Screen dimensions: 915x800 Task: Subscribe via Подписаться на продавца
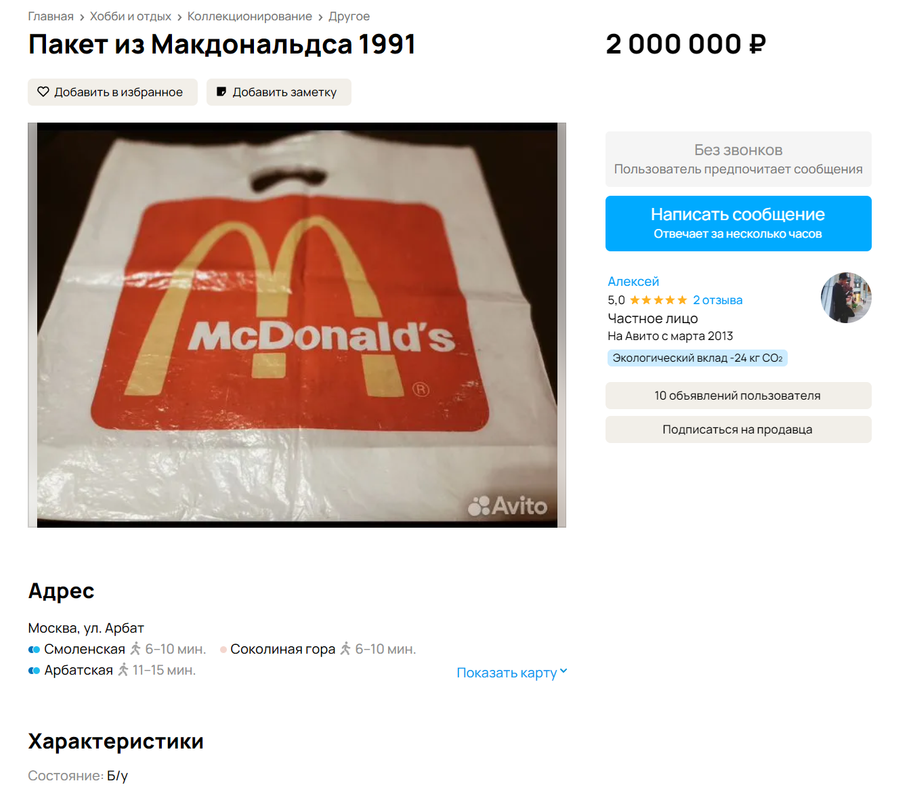point(738,429)
